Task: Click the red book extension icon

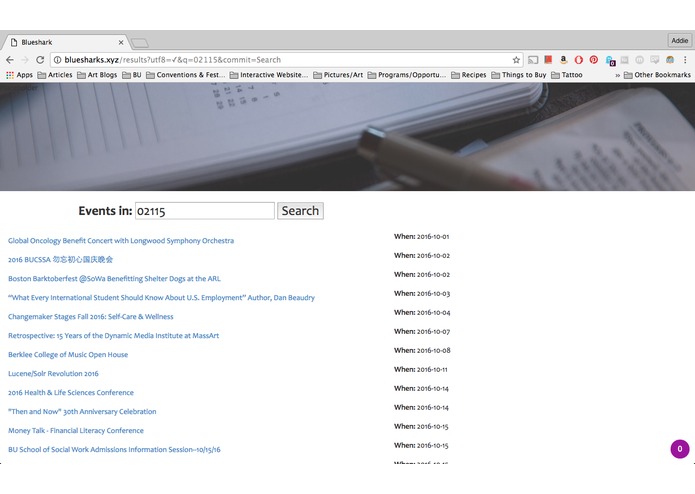Action: pyautogui.click(x=548, y=59)
